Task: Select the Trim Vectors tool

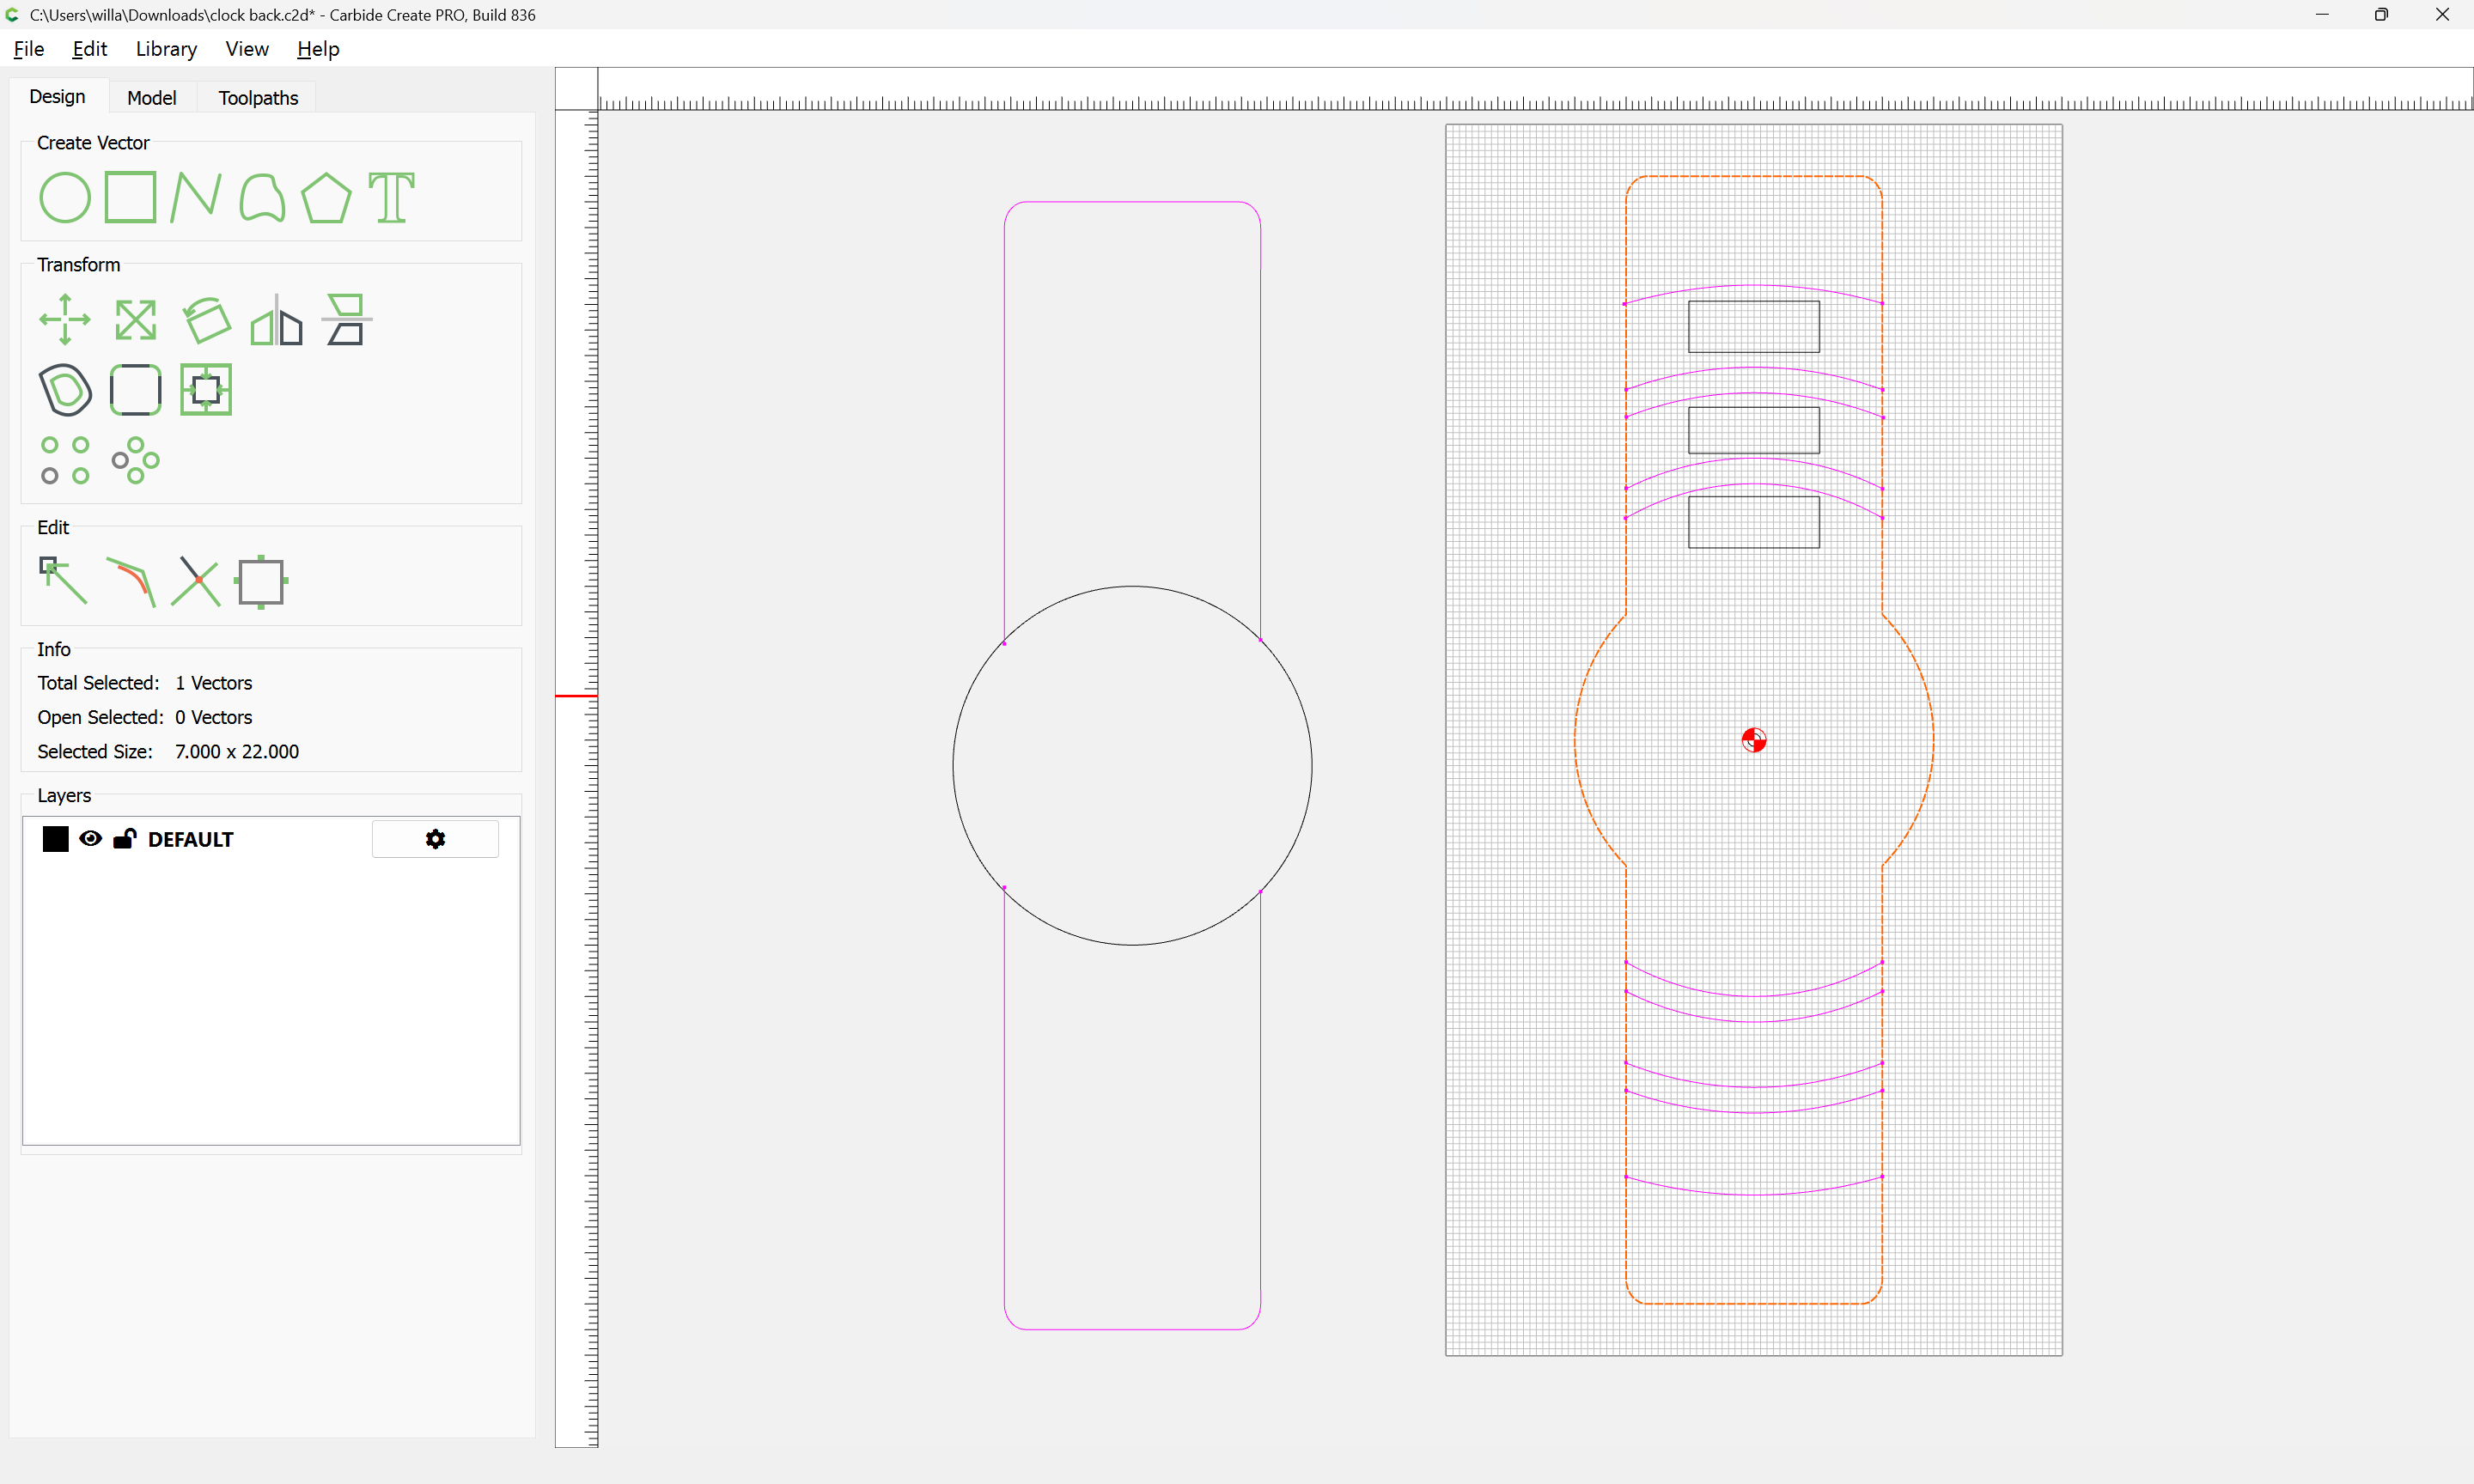Action: pyautogui.click(x=196, y=581)
